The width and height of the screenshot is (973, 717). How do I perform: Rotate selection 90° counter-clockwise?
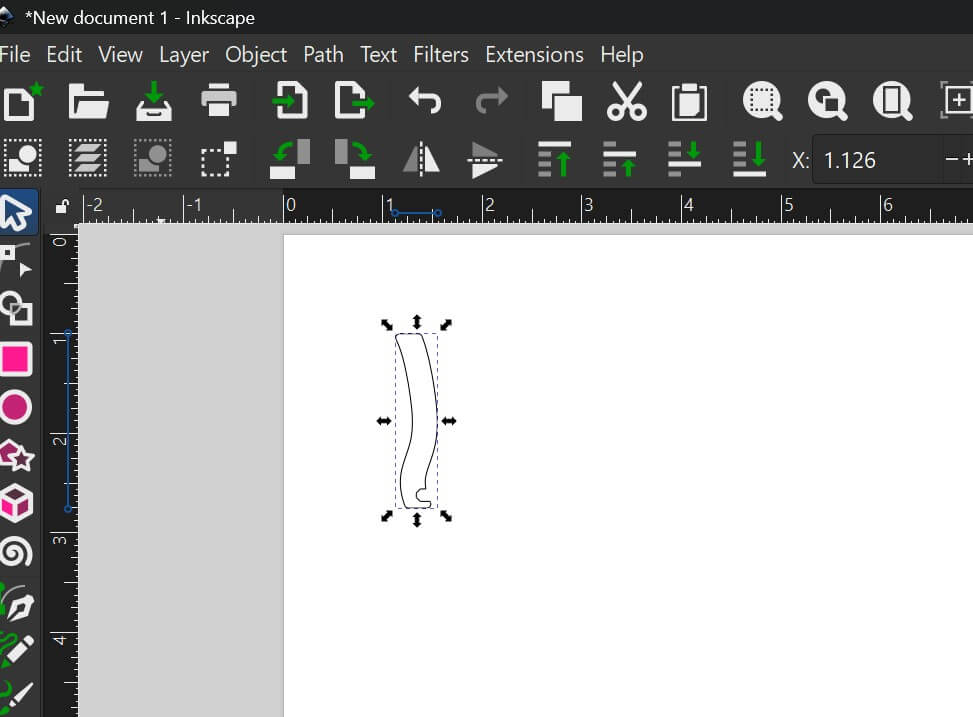290,159
